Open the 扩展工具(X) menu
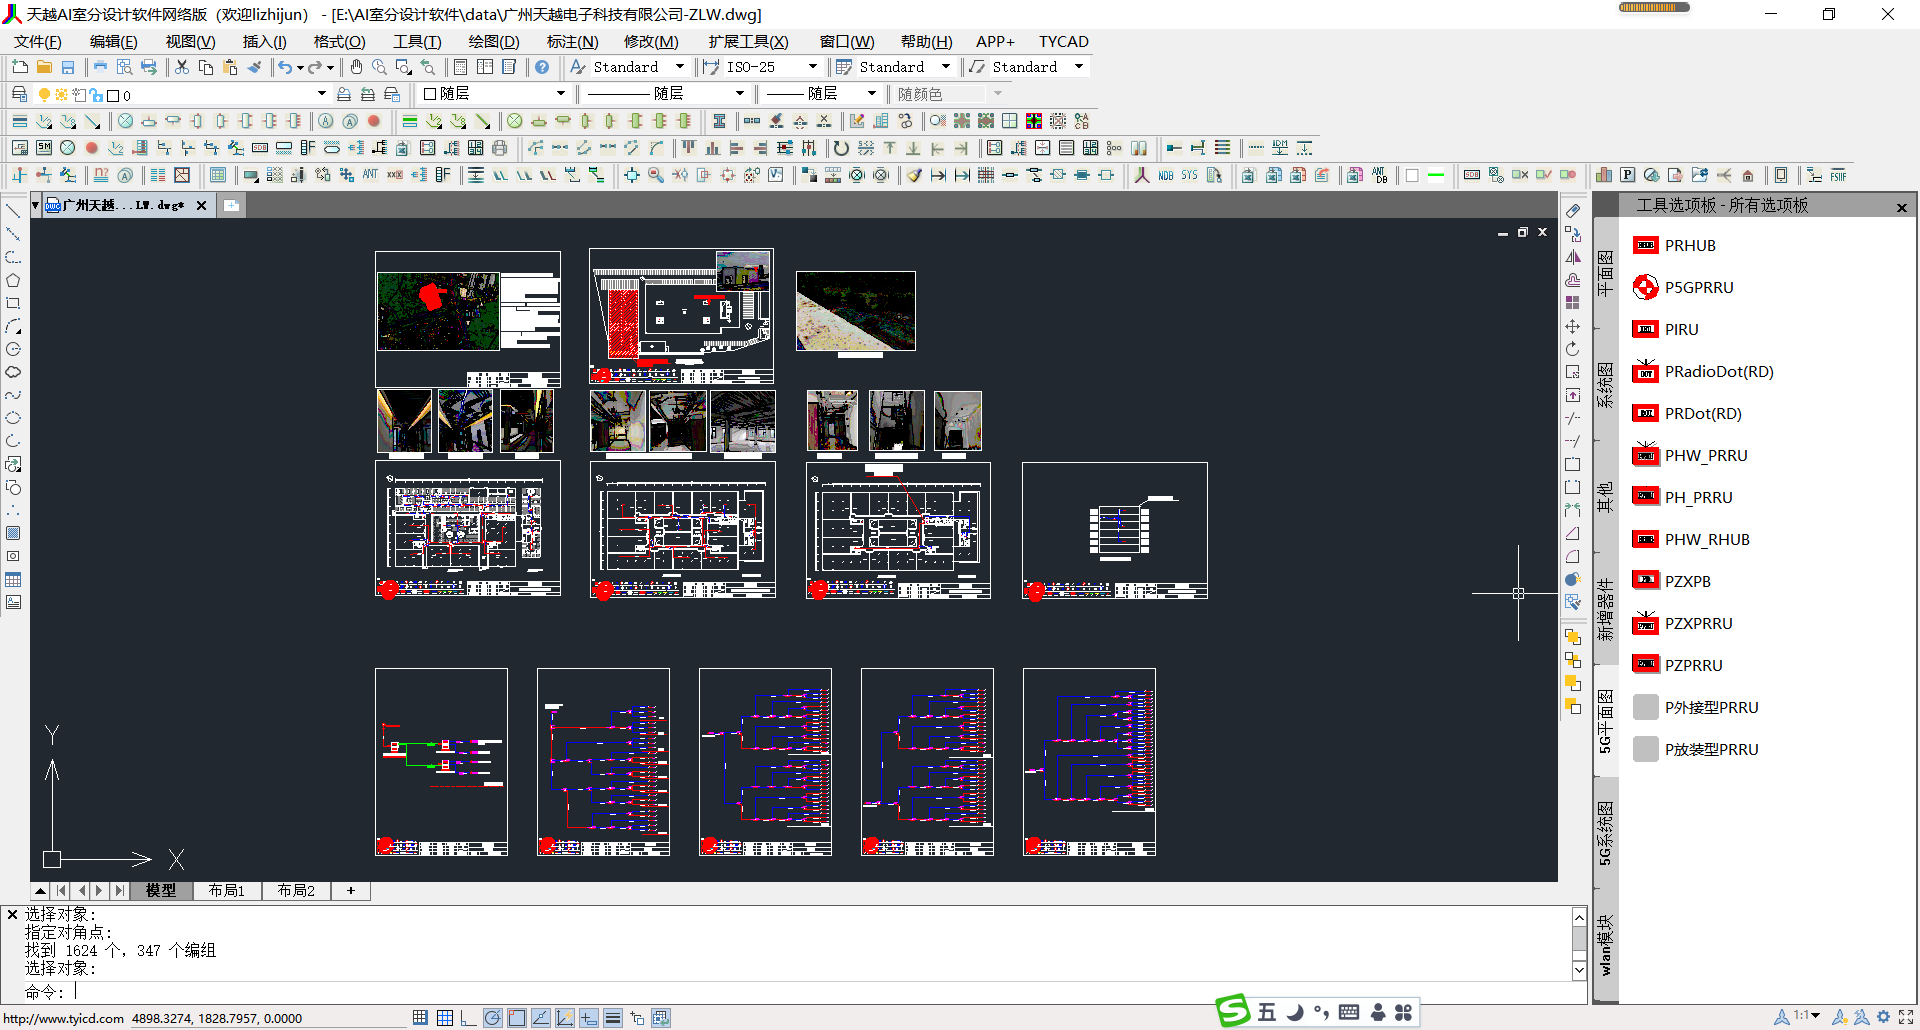 click(748, 41)
